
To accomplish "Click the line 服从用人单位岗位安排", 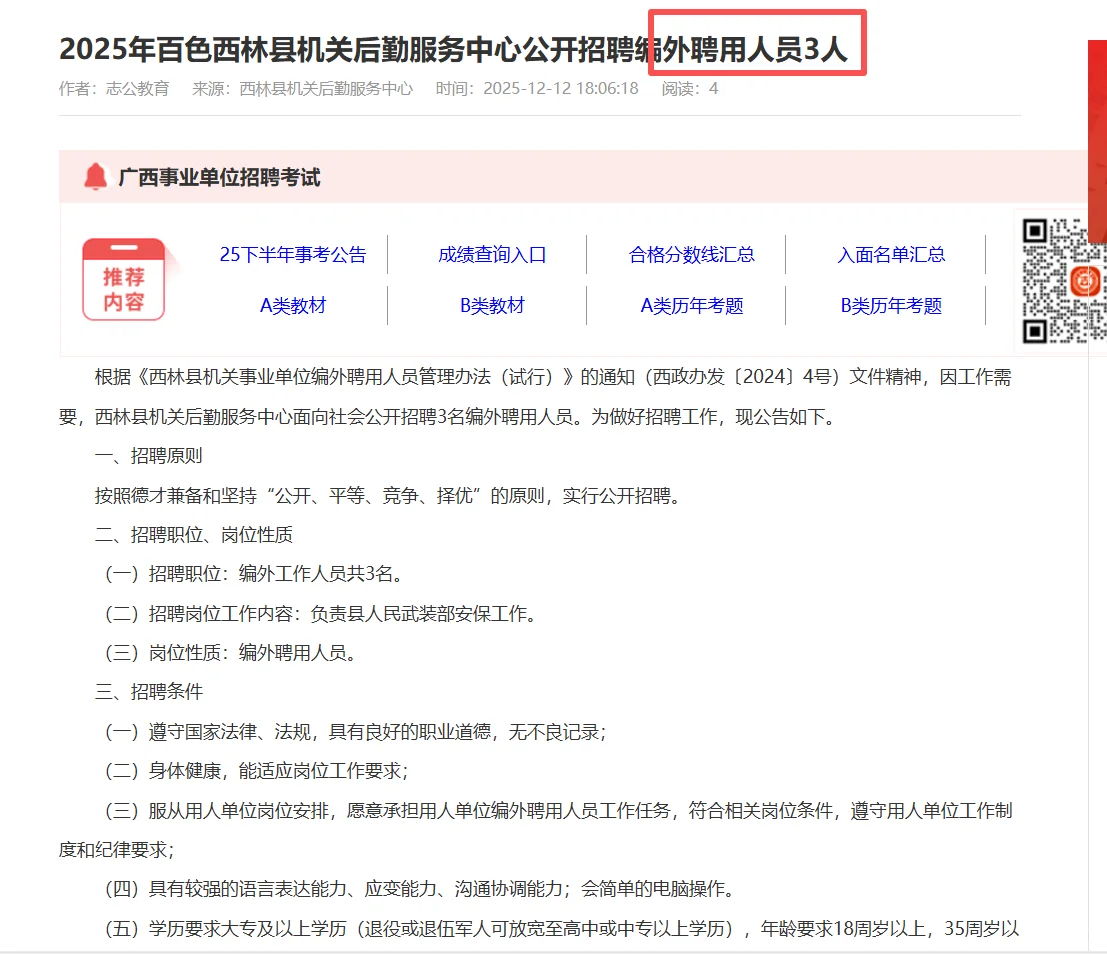I will [536, 830].
